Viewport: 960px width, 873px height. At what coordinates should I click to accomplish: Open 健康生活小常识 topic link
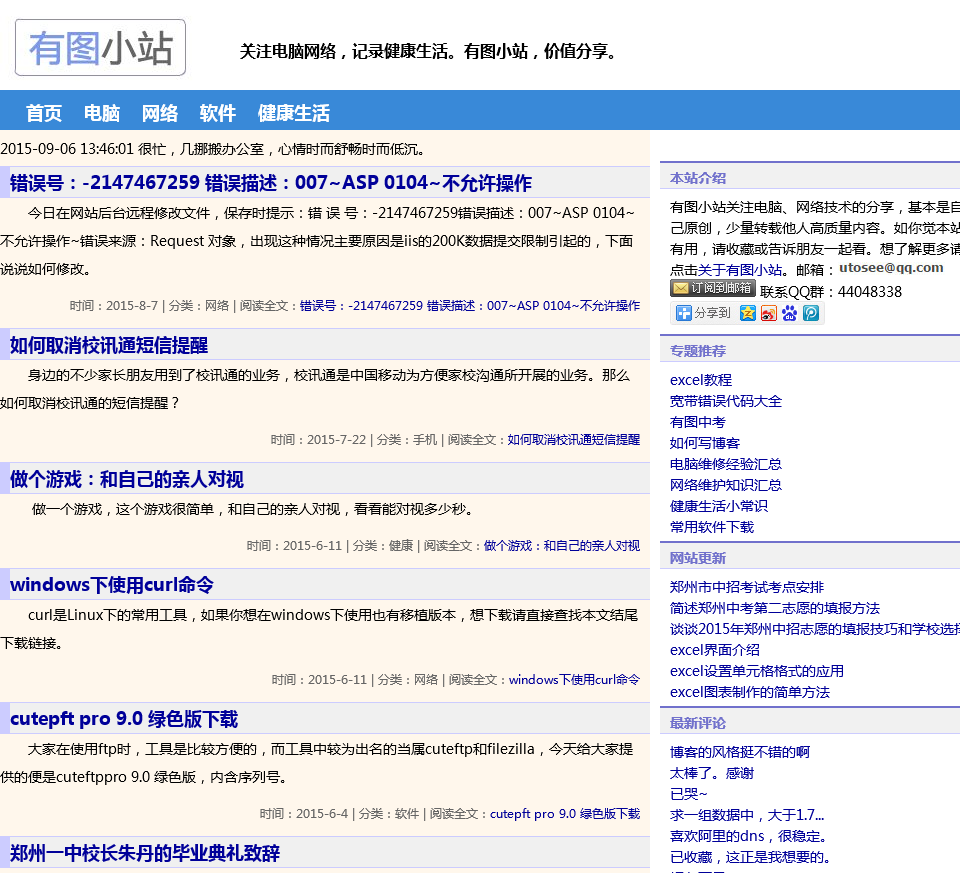click(x=719, y=506)
